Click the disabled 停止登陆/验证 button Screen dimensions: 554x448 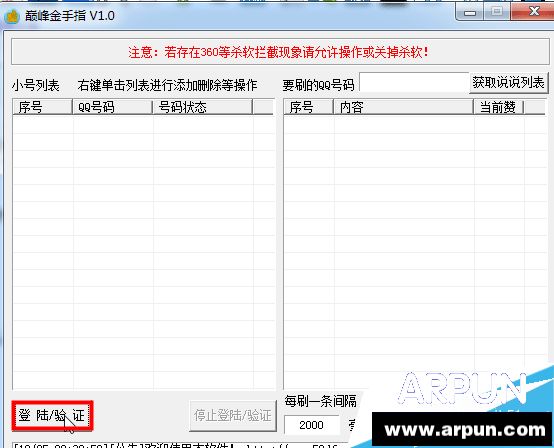[232, 415]
